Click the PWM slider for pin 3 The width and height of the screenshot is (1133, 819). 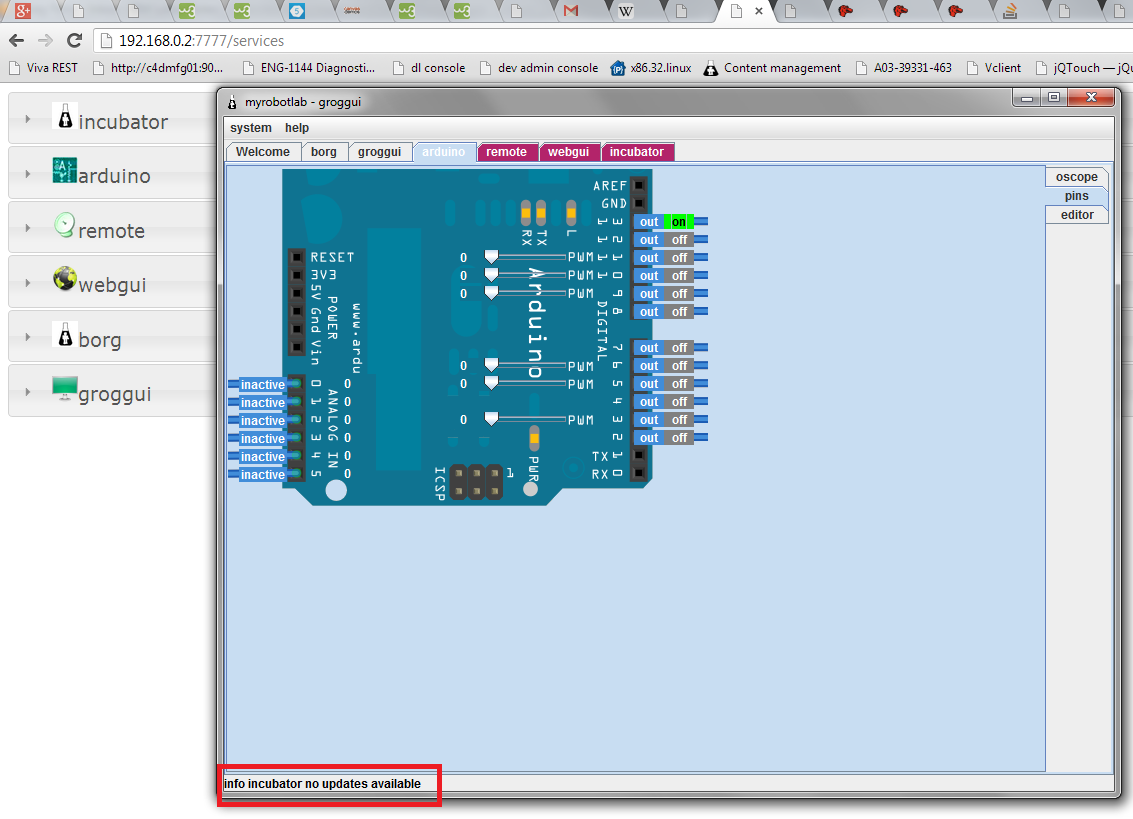pyautogui.click(x=525, y=420)
